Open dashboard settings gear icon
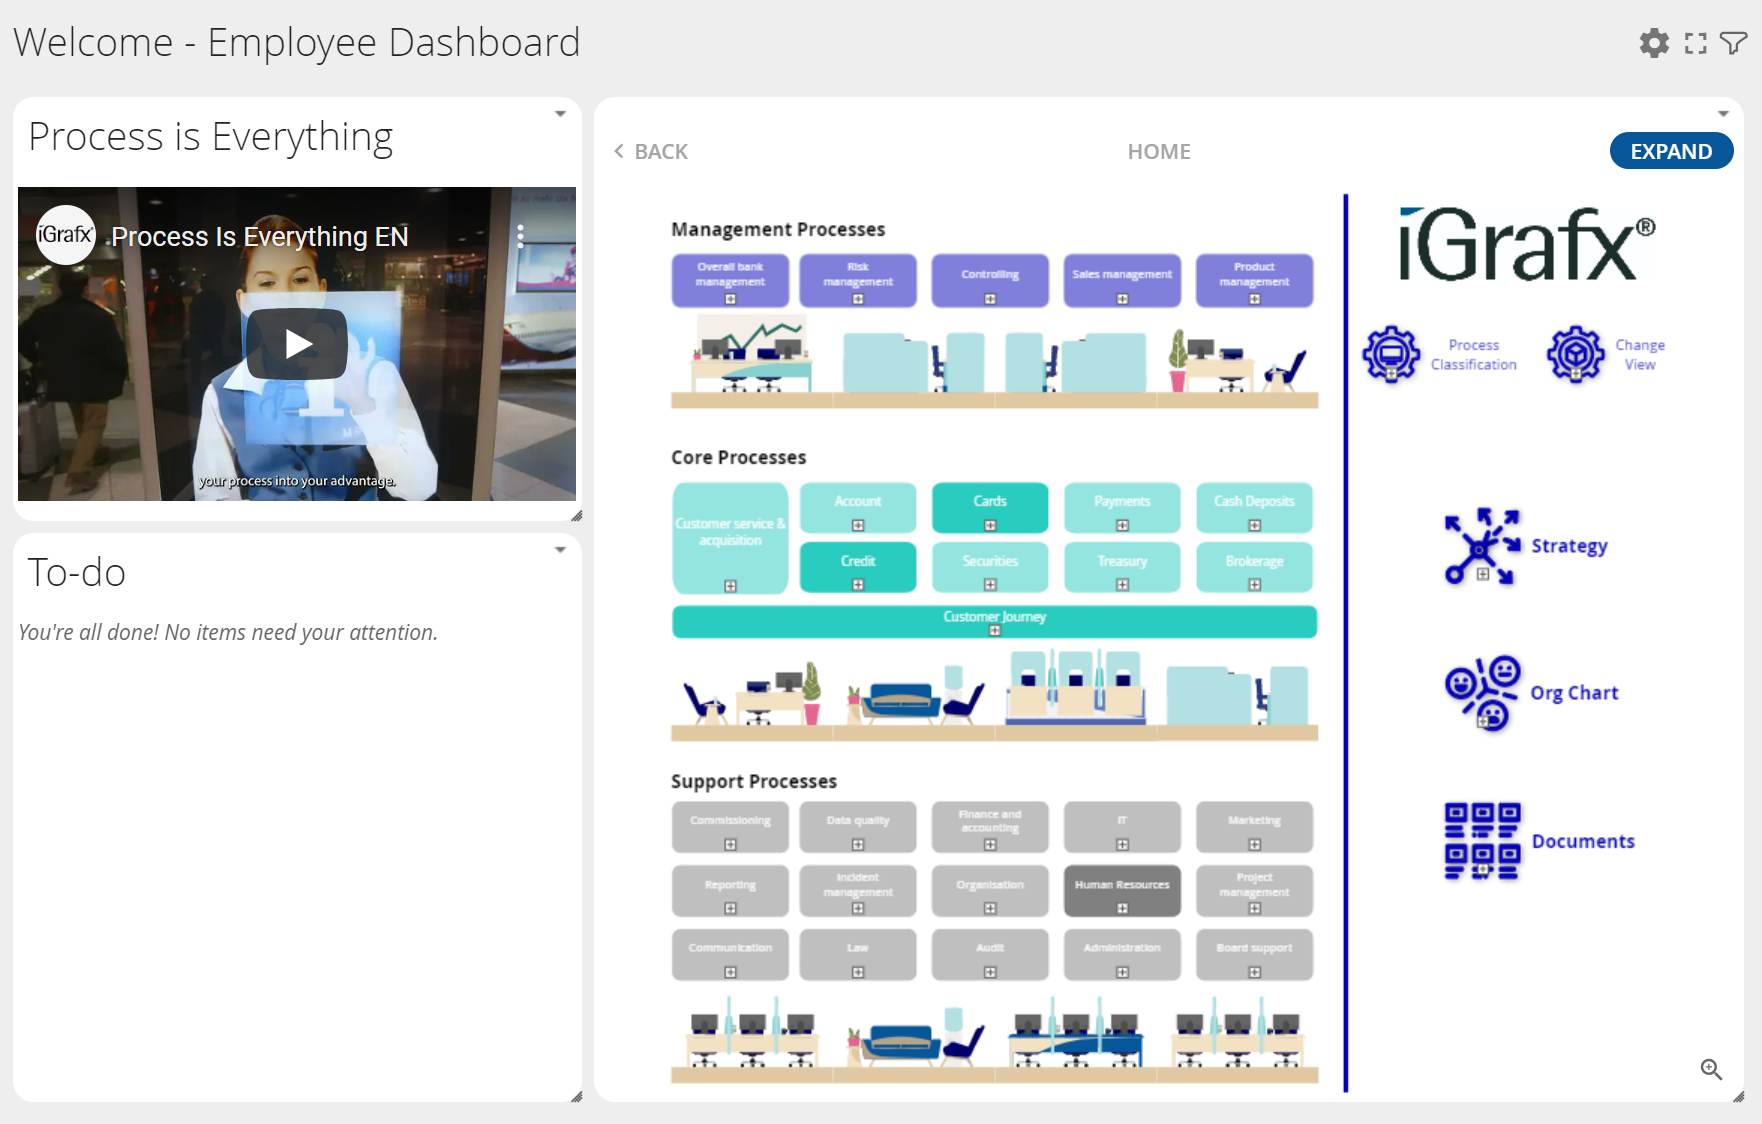 (1654, 43)
